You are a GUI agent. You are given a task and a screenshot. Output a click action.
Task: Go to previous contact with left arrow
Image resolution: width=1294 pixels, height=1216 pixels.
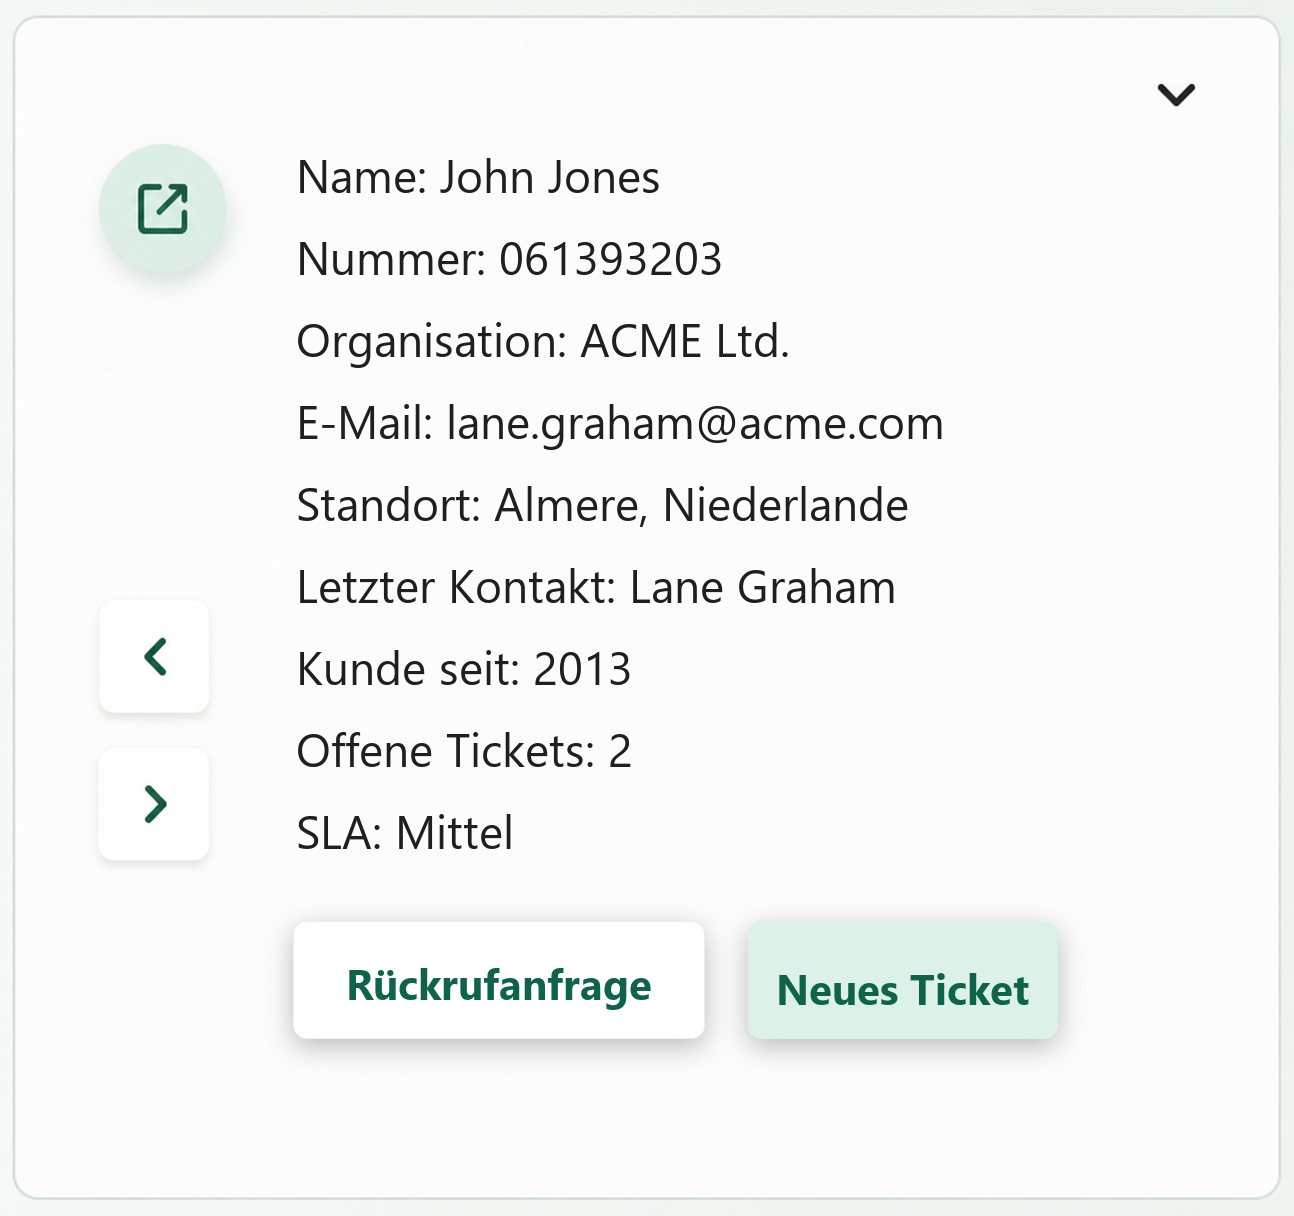coord(154,657)
